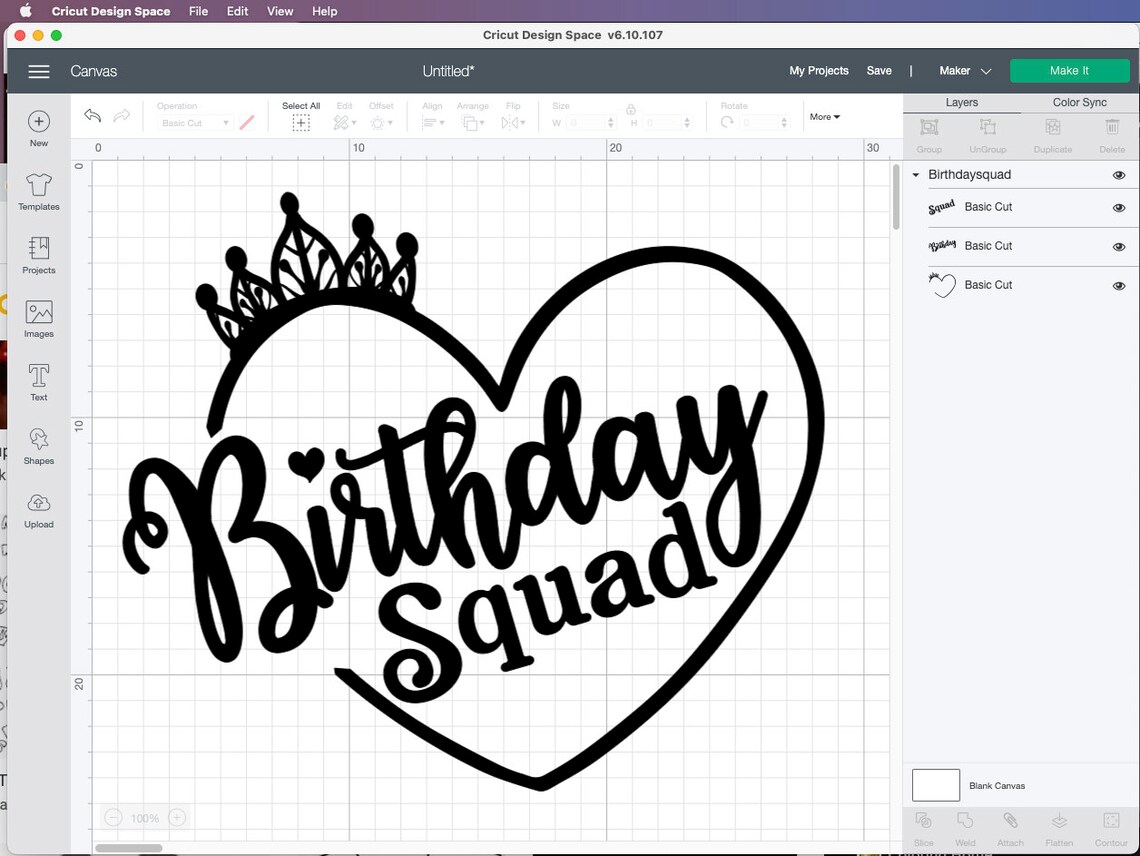Open the Shapes panel
Screen dimensions: 1140x856
pos(39,446)
